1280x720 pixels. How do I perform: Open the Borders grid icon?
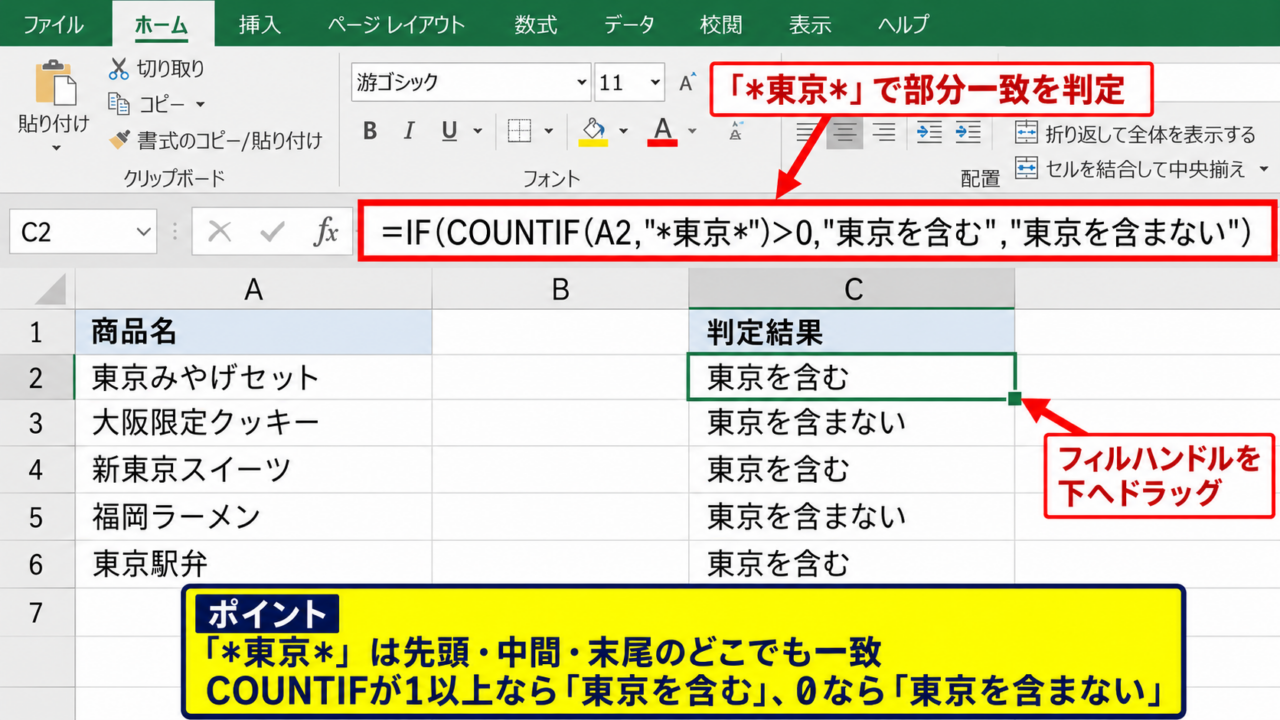click(x=519, y=131)
